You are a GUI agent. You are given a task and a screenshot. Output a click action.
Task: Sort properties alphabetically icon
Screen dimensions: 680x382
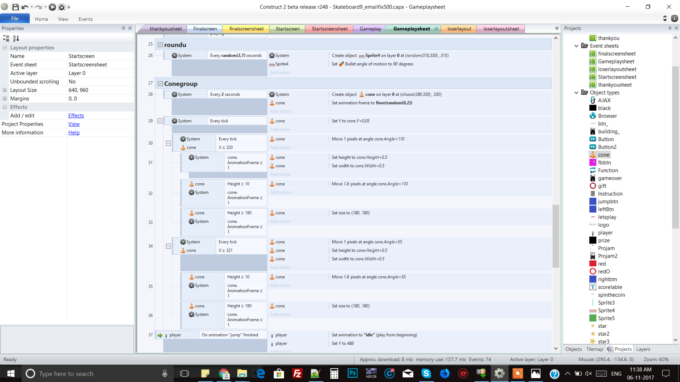pyautogui.click(x=16, y=39)
